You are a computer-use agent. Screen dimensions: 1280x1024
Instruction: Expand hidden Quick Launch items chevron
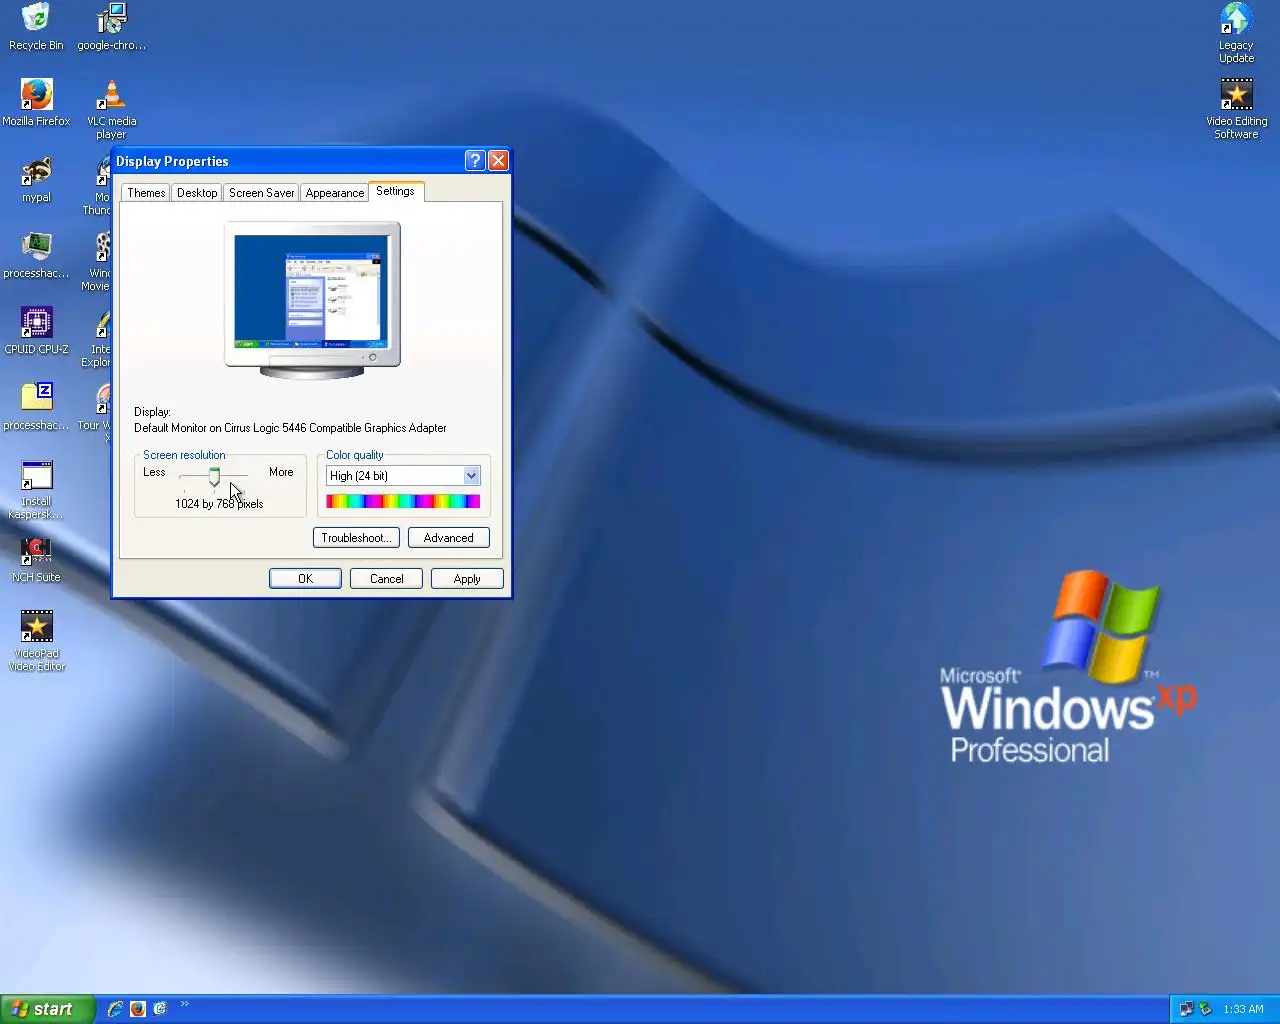pos(184,1004)
